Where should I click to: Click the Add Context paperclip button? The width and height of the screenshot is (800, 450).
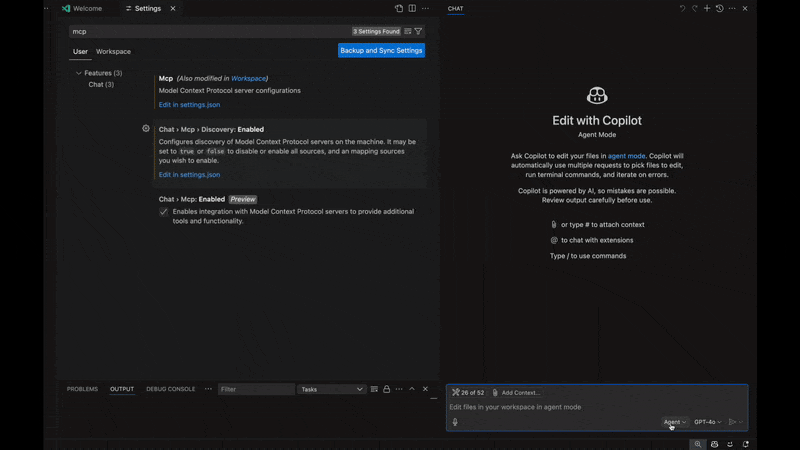[x=516, y=392]
